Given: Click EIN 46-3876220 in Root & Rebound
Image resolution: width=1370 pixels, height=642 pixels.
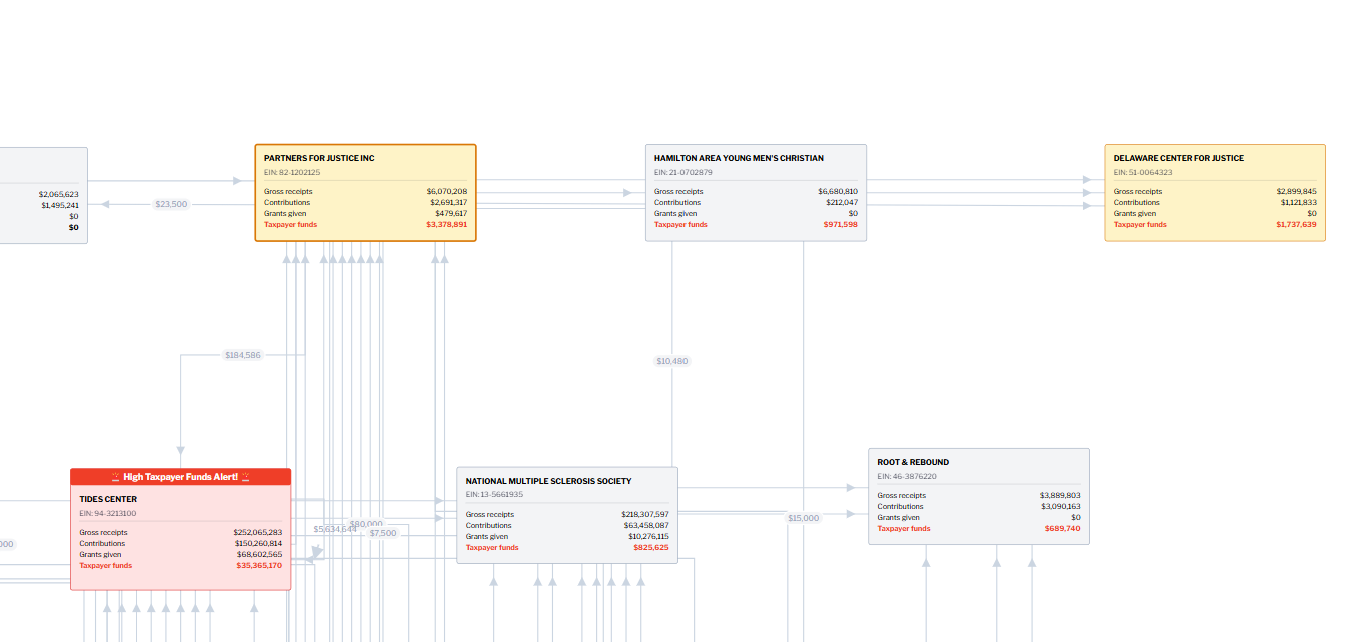Looking at the screenshot, I should click(x=907, y=476).
